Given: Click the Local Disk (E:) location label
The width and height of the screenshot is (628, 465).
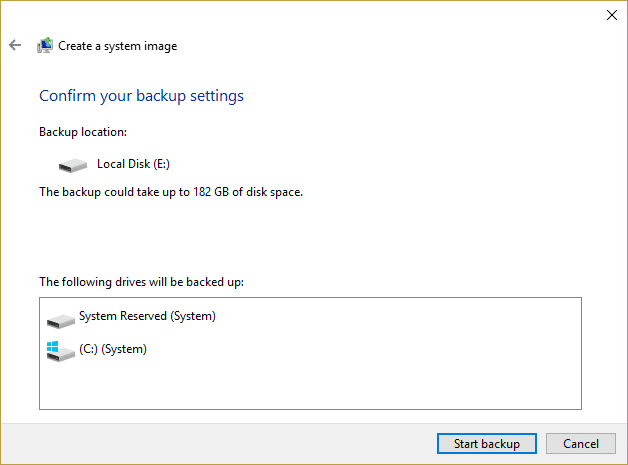Looking at the screenshot, I should coord(126,163).
